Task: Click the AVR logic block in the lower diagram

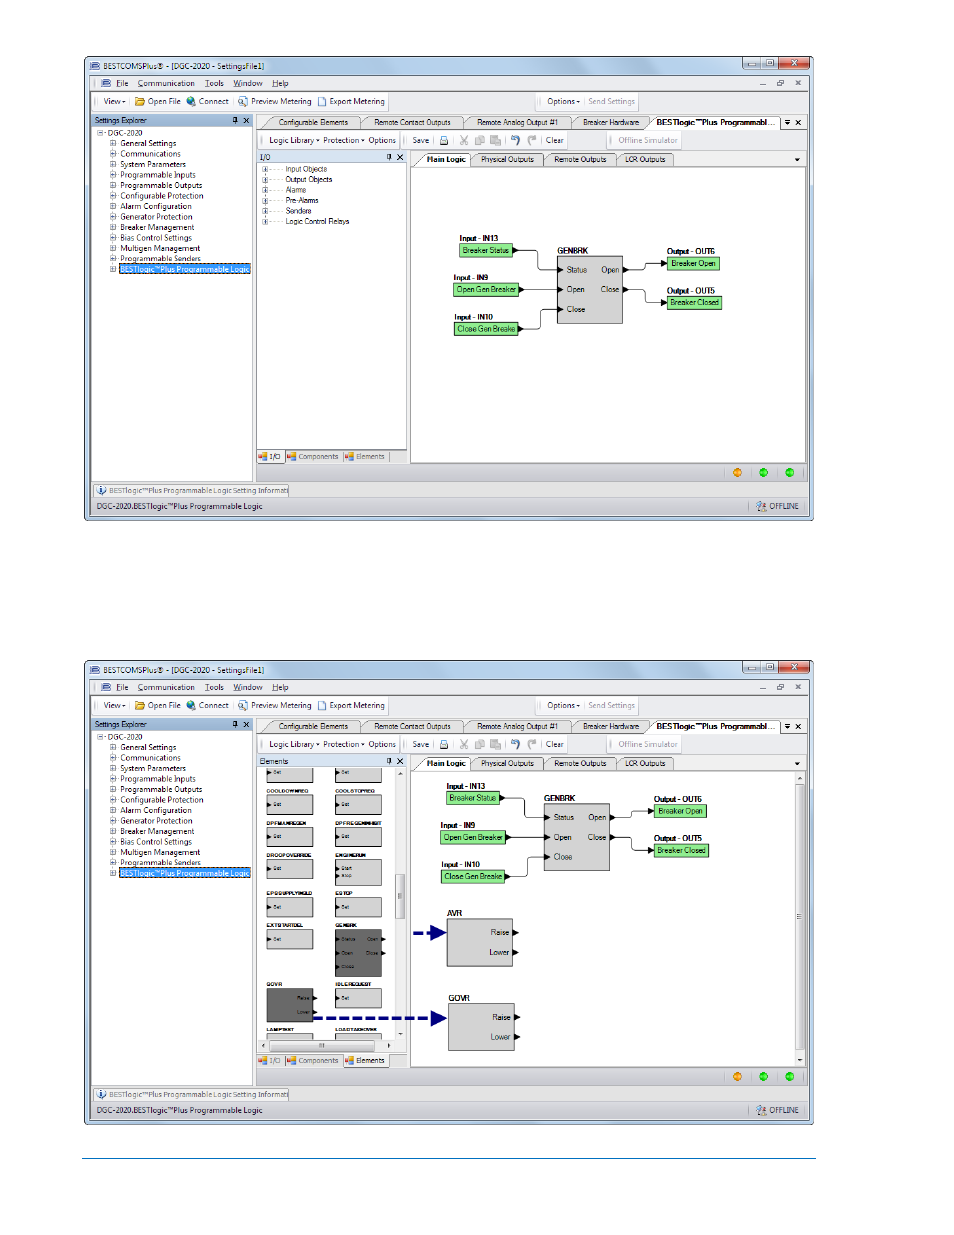Action: click(x=480, y=942)
